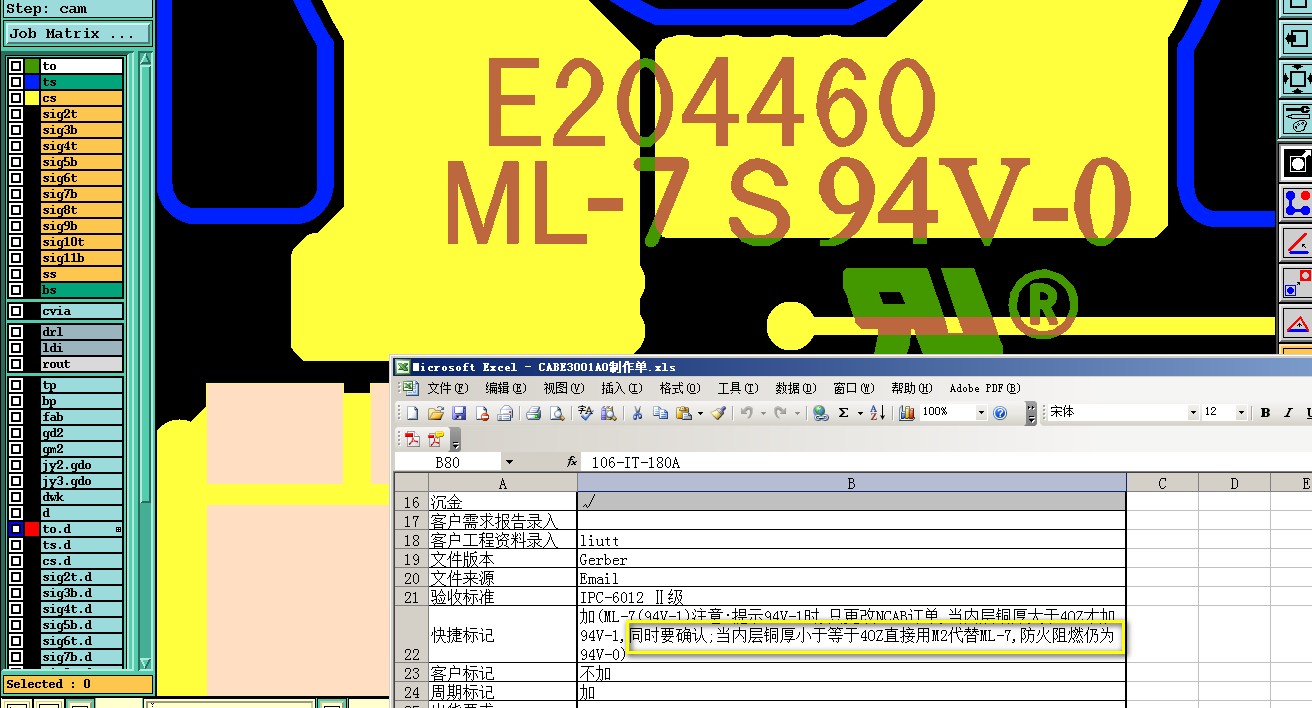Click the Job Matrix ... button

click(78, 33)
